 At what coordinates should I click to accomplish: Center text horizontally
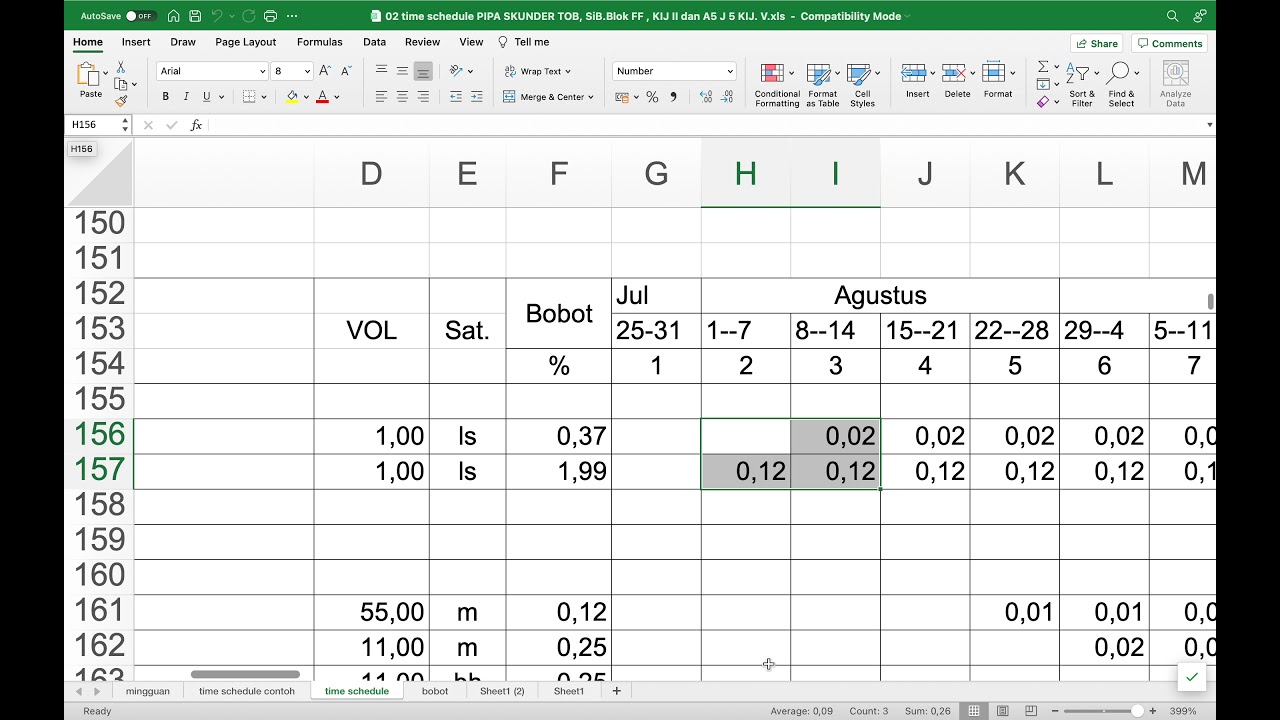pos(402,97)
